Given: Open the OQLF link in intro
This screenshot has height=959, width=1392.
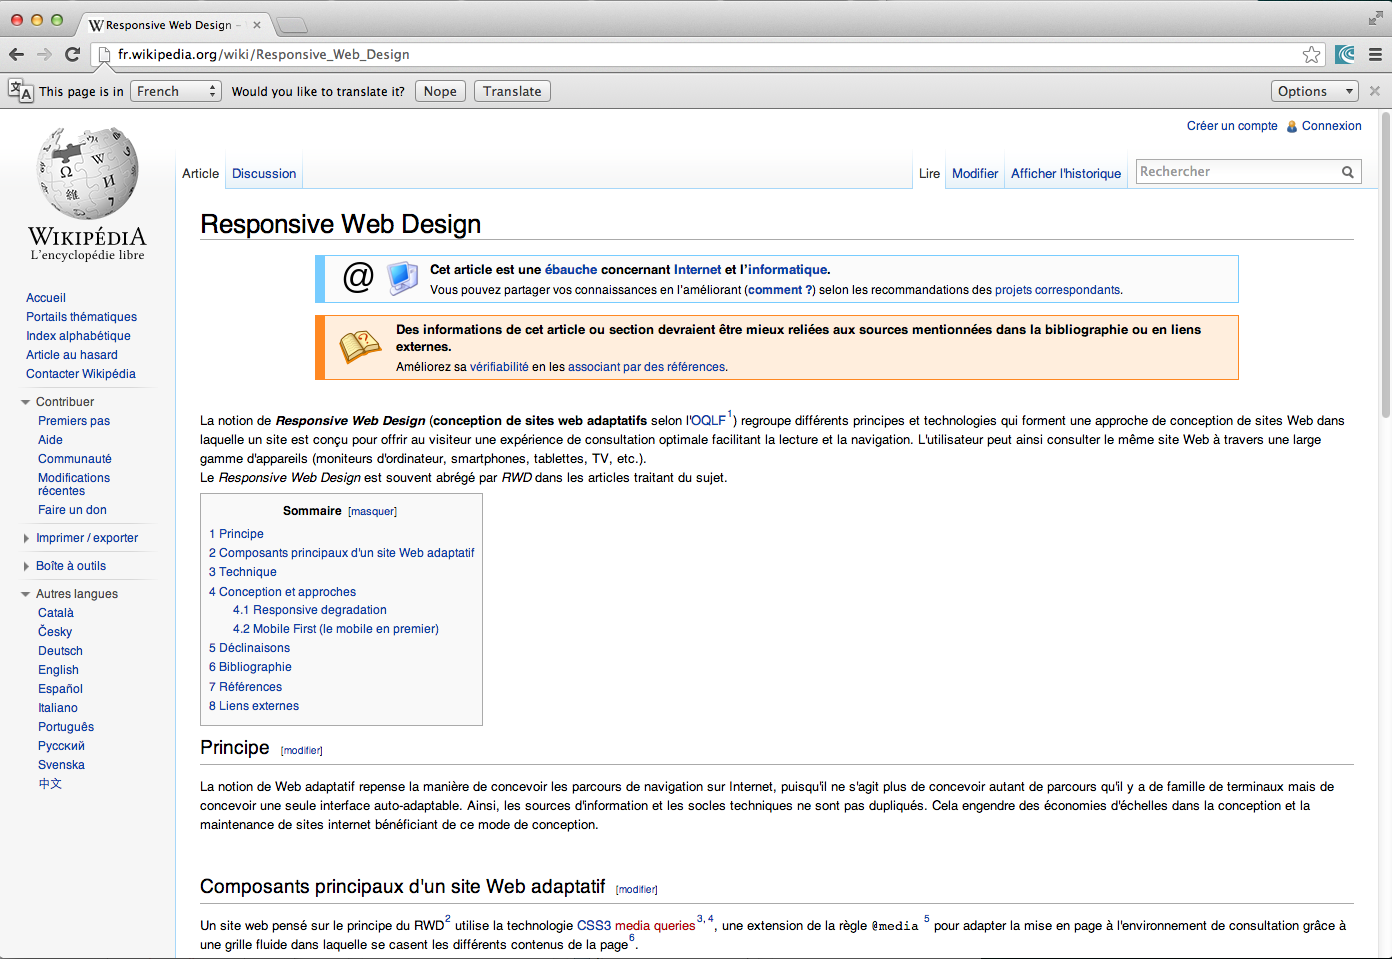Looking at the screenshot, I should click(x=707, y=421).
